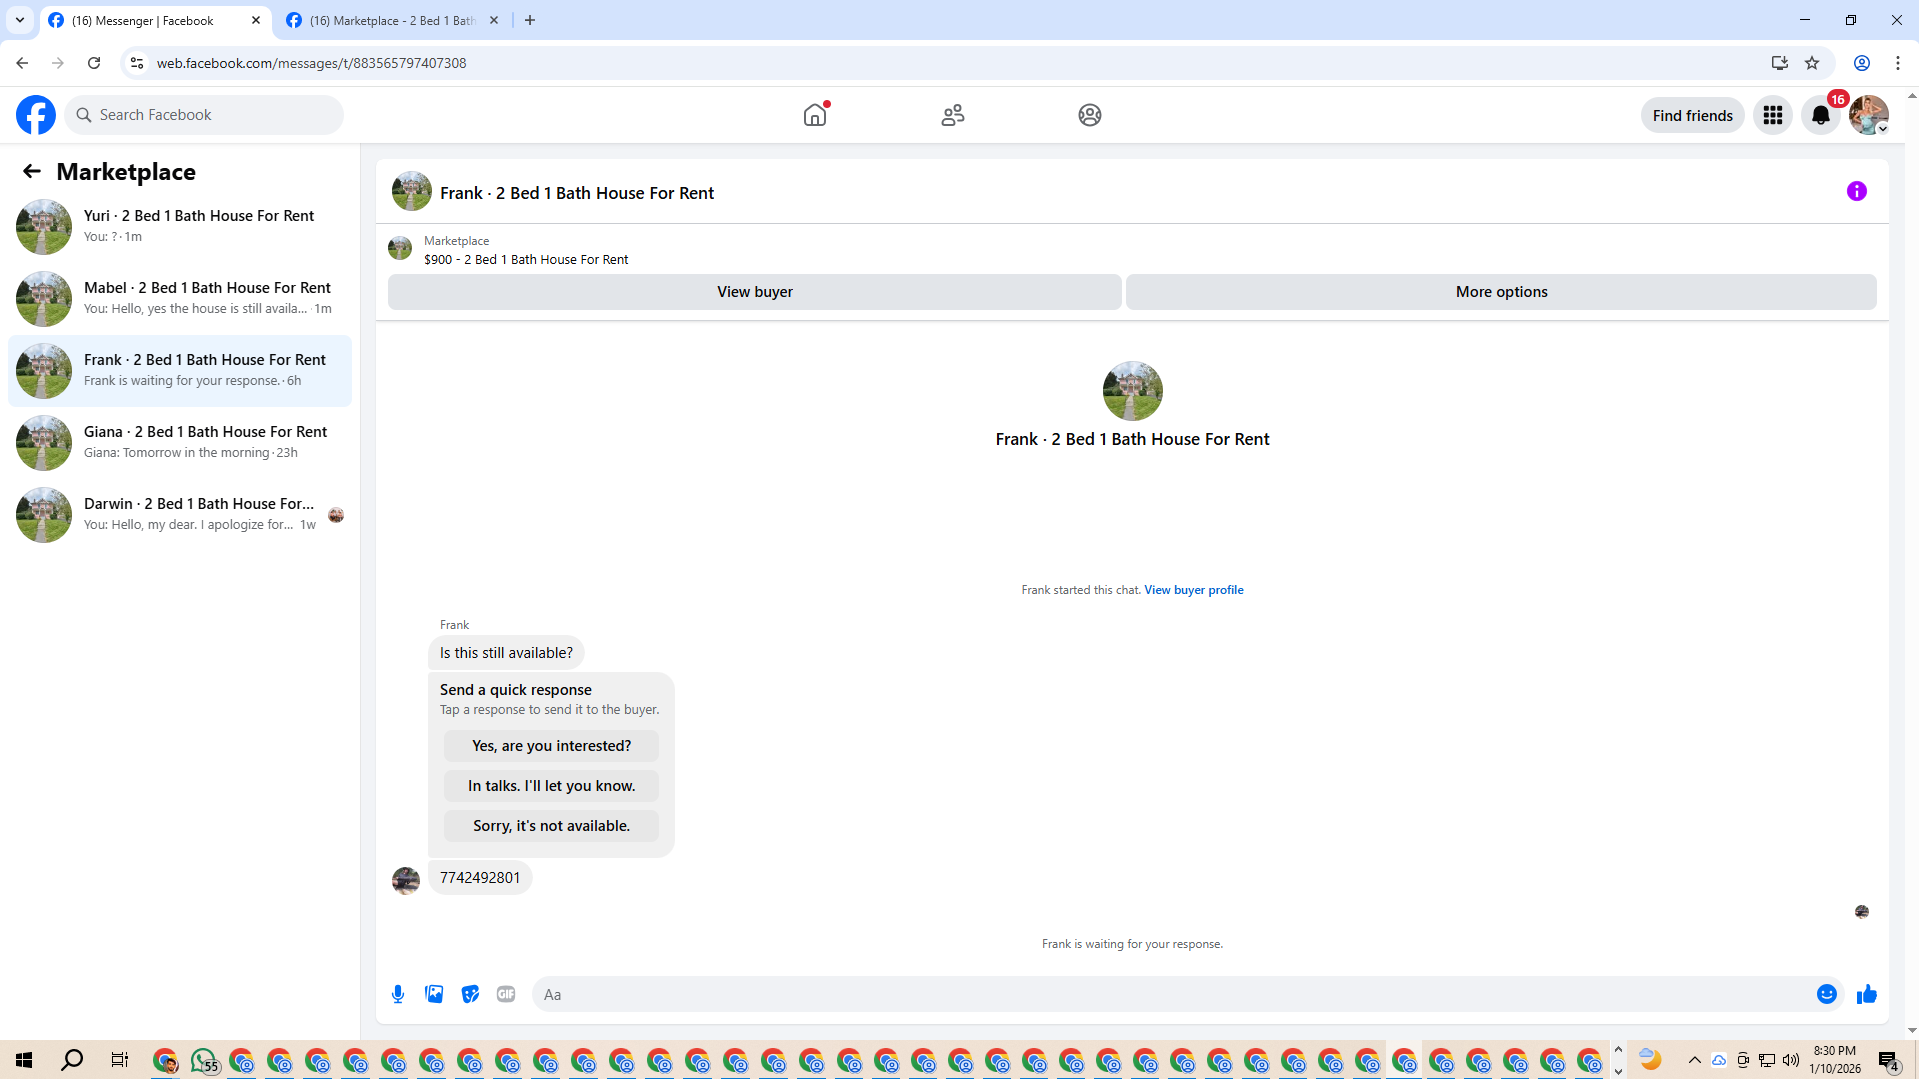The image size is (1919, 1079).
Task: Record a voice clip with microphone
Action: (x=398, y=994)
